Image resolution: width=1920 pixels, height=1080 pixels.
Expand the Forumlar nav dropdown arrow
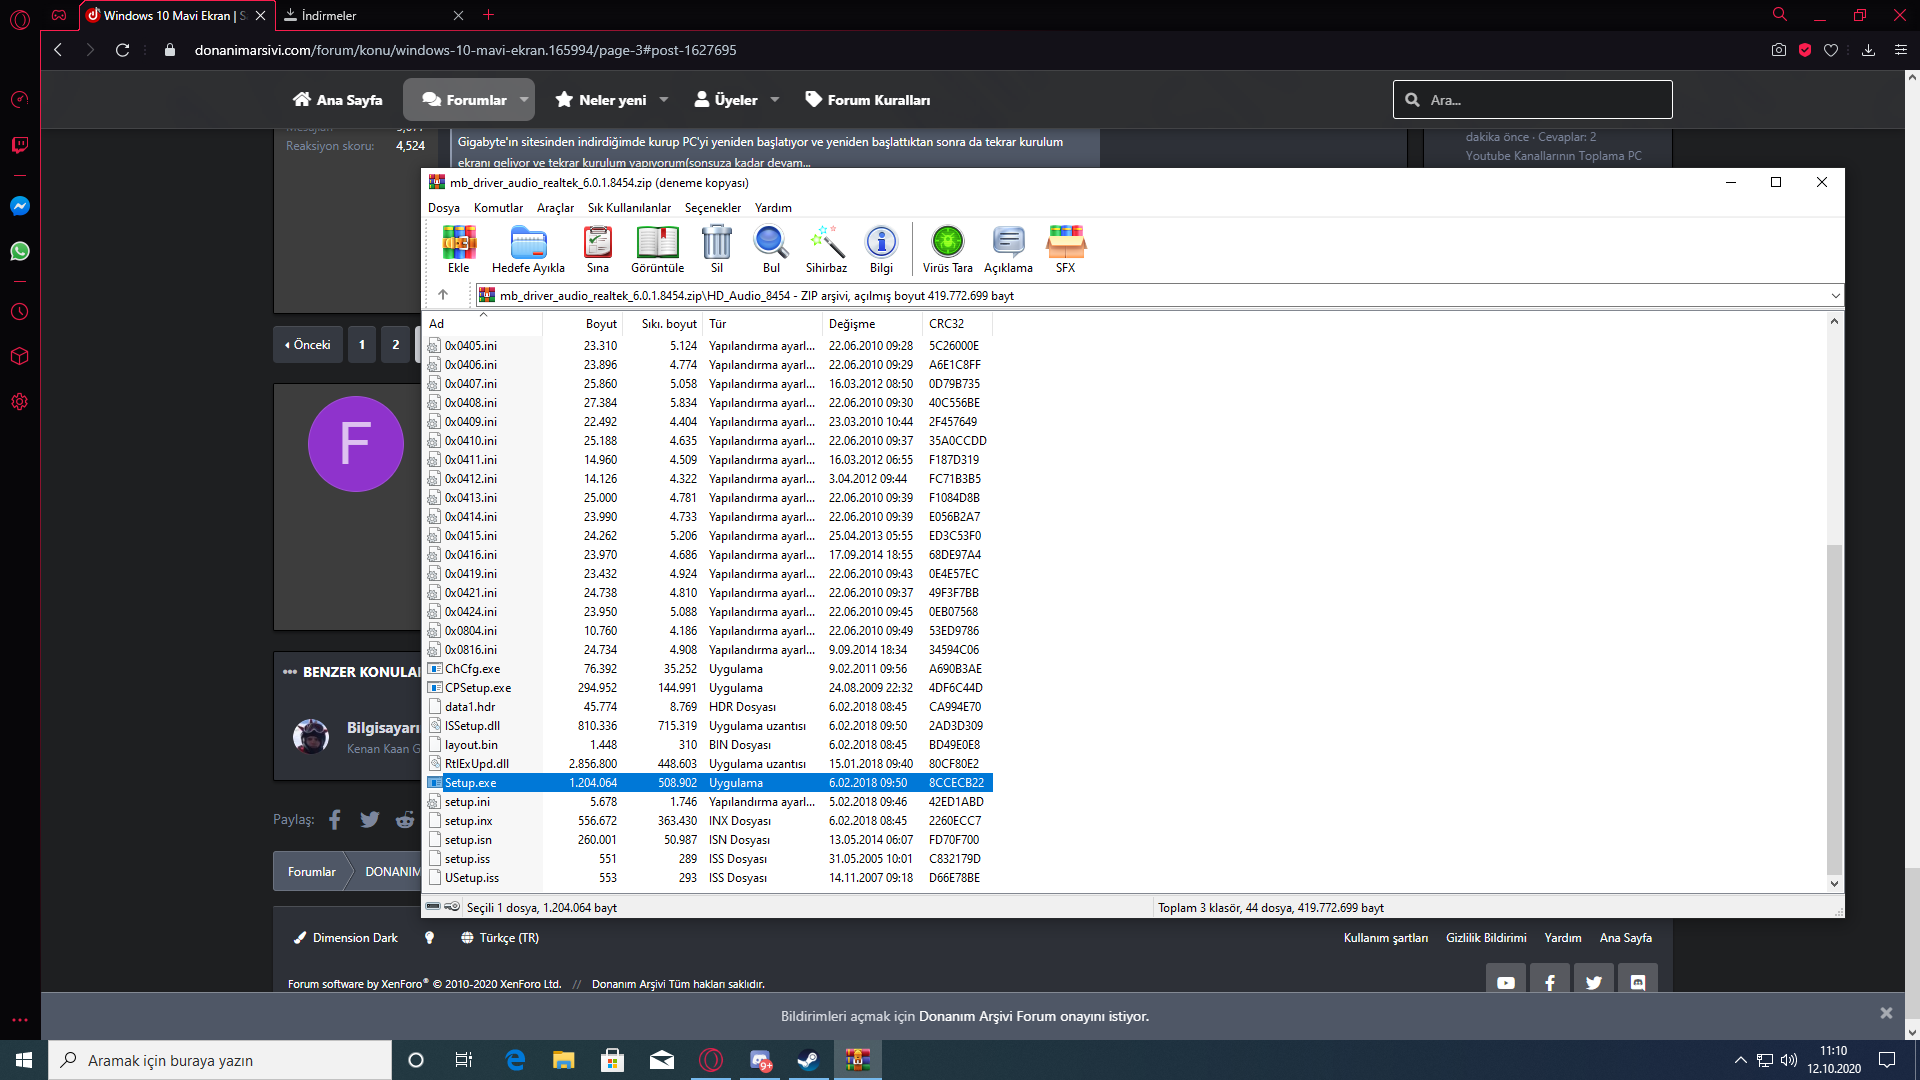(x=524, y=100)
